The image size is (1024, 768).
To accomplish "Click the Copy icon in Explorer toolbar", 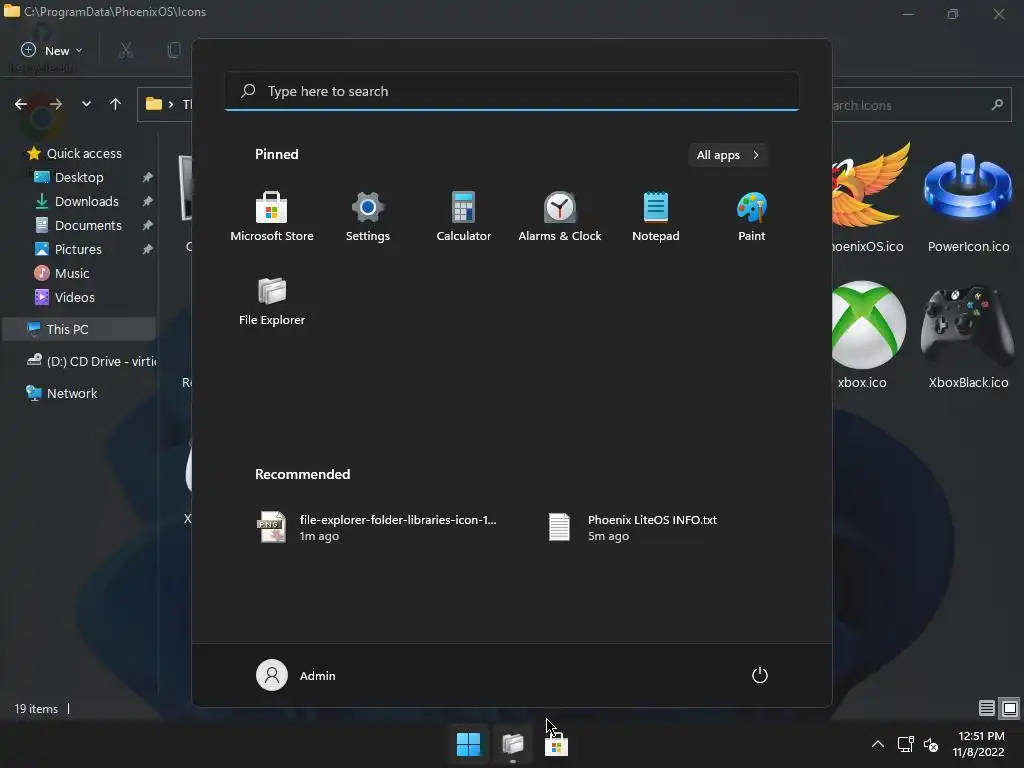I will 173,50.
